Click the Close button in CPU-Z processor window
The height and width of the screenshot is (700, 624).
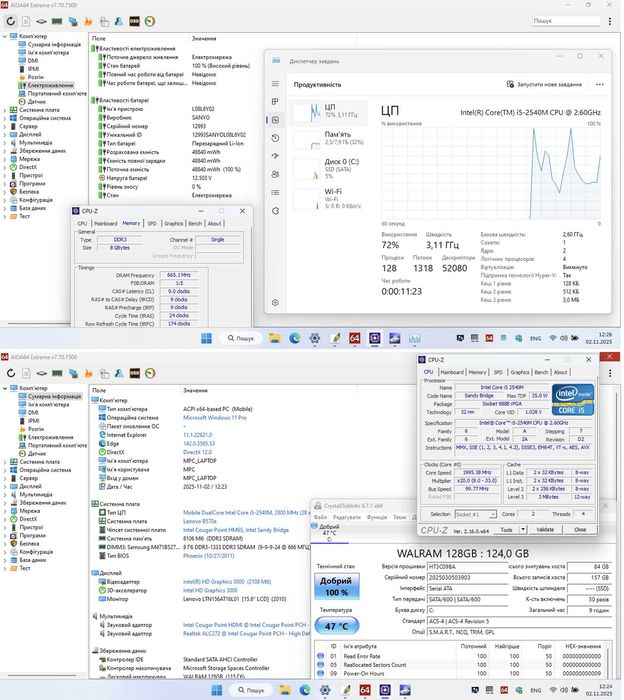580,529
